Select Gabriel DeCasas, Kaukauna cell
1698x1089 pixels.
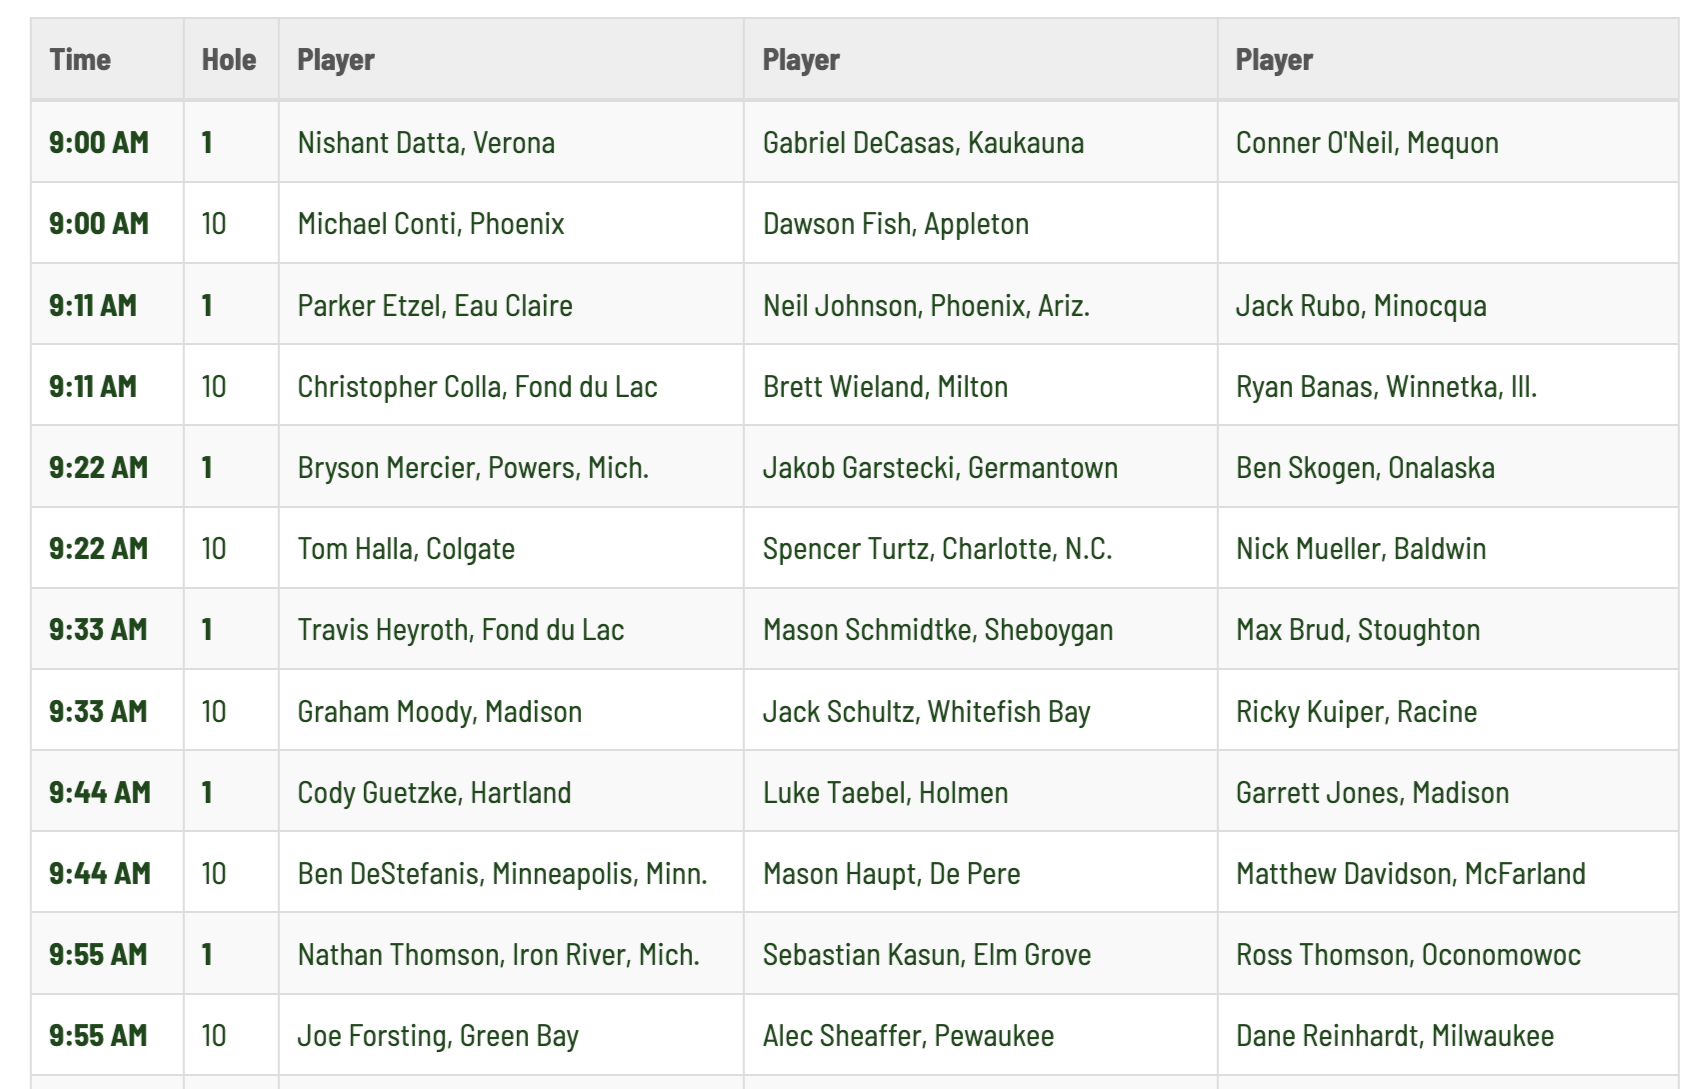point(923,142)
